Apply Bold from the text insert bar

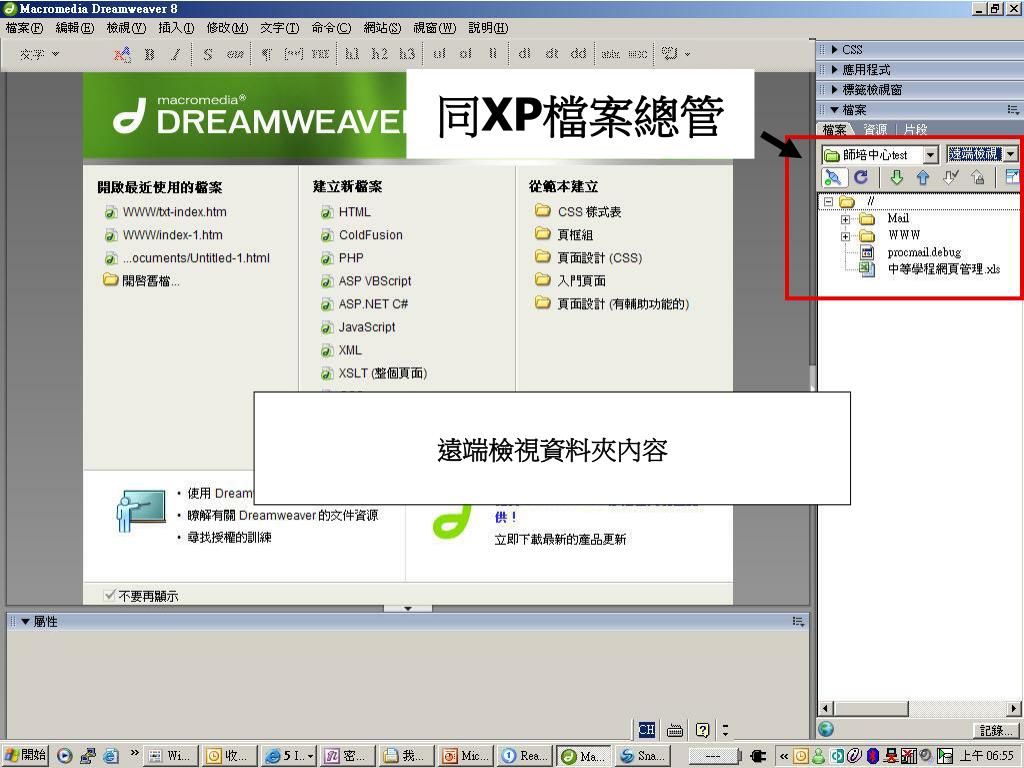[x=150, y=54]
